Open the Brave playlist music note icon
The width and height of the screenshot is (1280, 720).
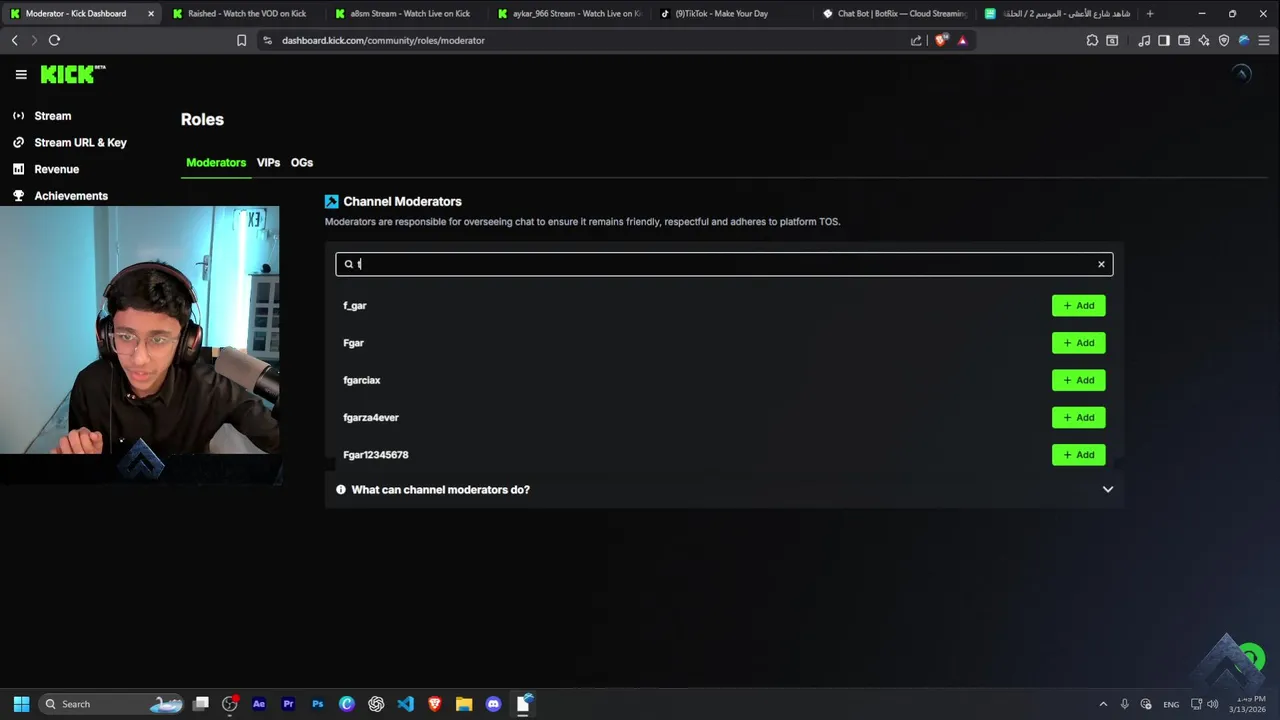pyautogui.click(x=1144, y=40)
